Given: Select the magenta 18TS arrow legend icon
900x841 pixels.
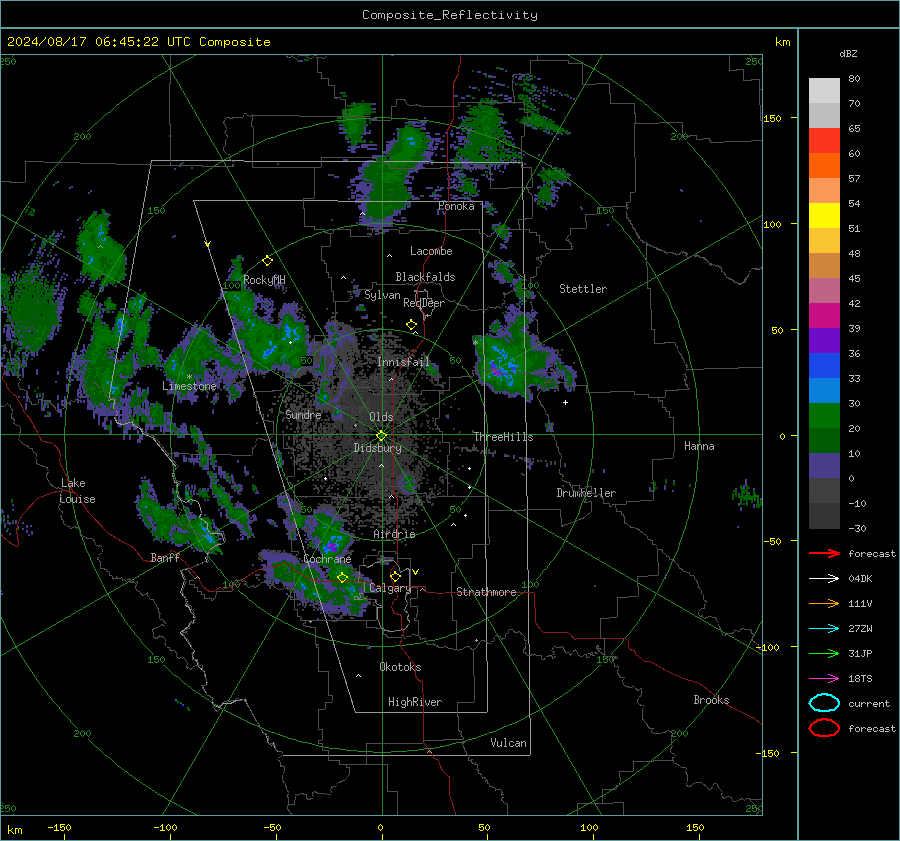Looking at the screenshot, I should [824, 679].
